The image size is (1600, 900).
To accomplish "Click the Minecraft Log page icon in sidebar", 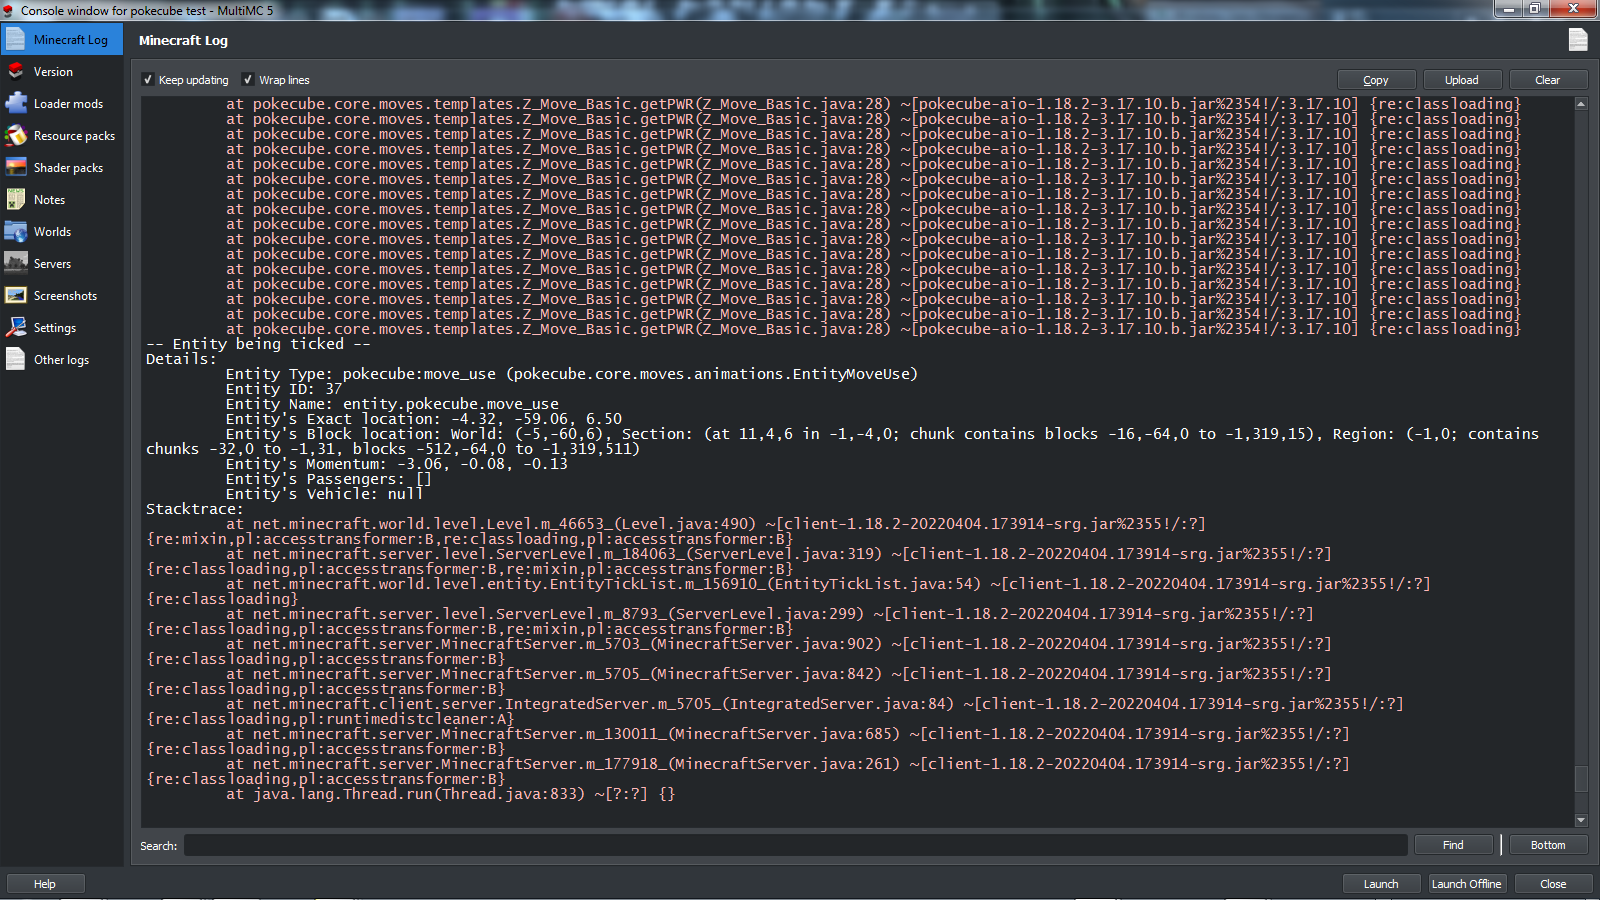I will (x=16, y=40).
